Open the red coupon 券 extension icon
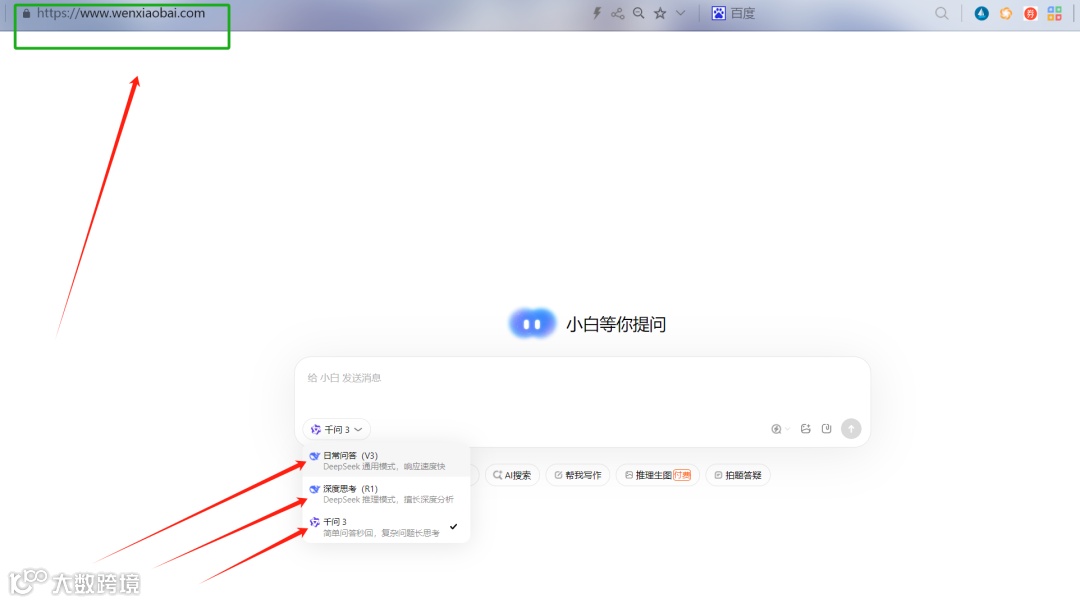Screen dimensions: 1080x603 (x=1030, y=13)
